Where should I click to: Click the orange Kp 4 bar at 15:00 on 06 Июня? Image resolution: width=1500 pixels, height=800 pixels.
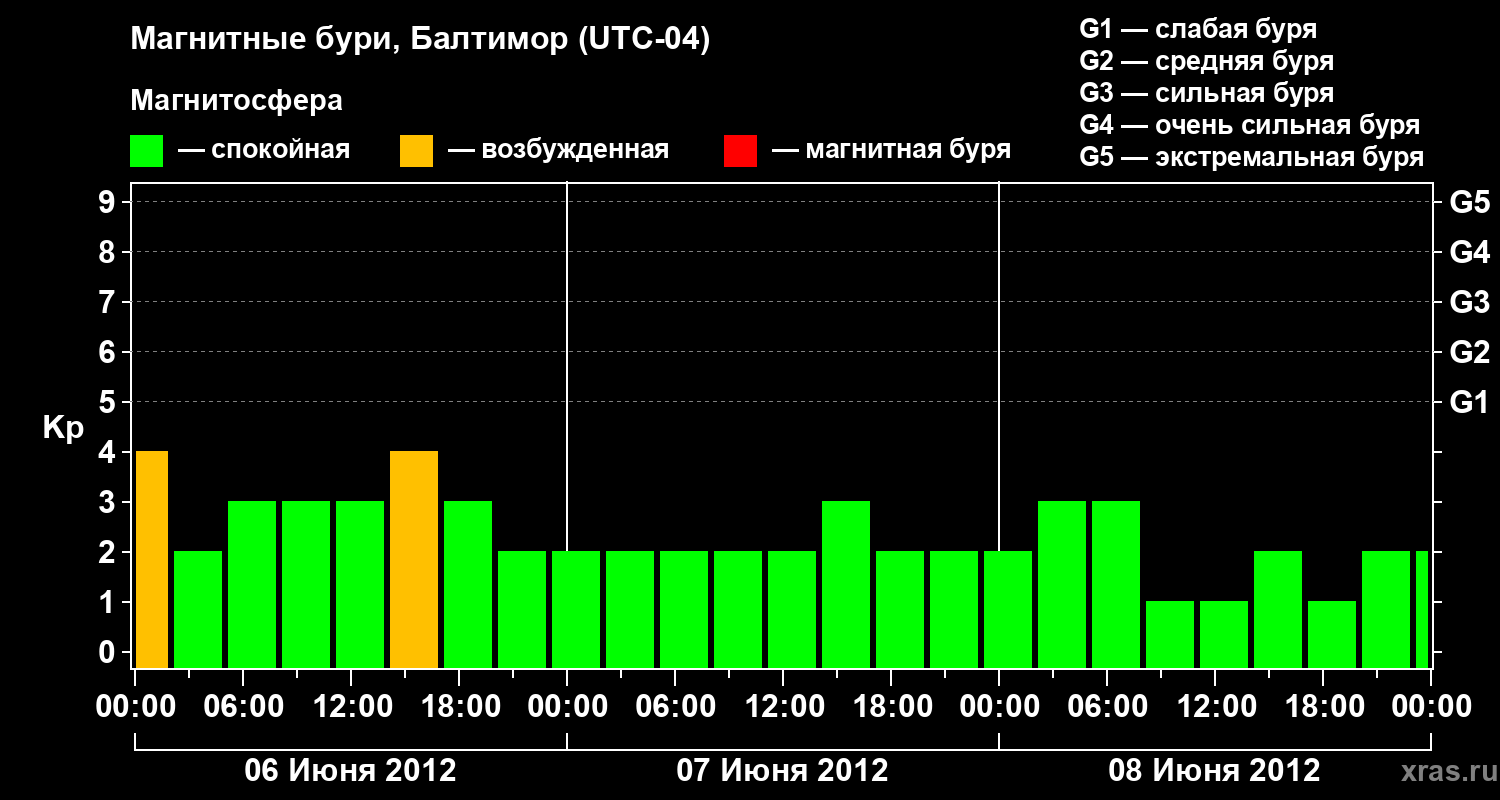[x=414, y=560]
